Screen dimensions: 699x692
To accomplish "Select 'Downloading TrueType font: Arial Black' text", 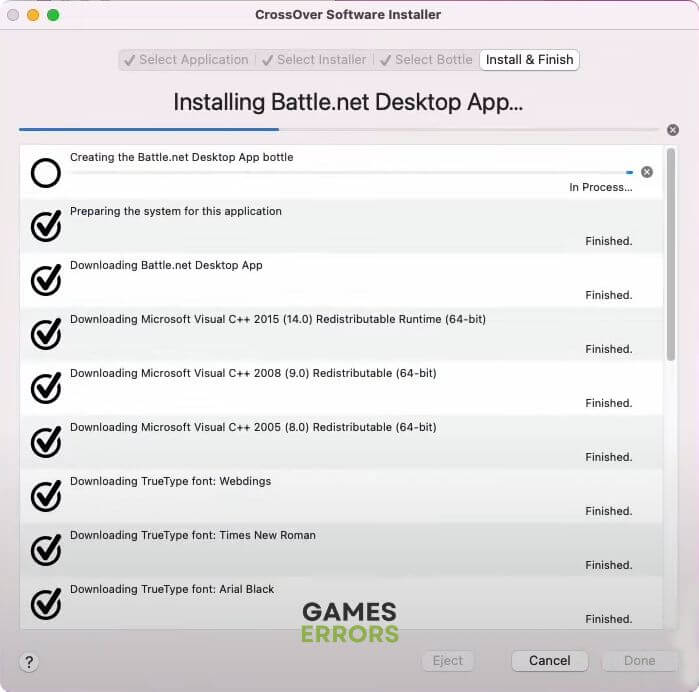I will 172,589.
